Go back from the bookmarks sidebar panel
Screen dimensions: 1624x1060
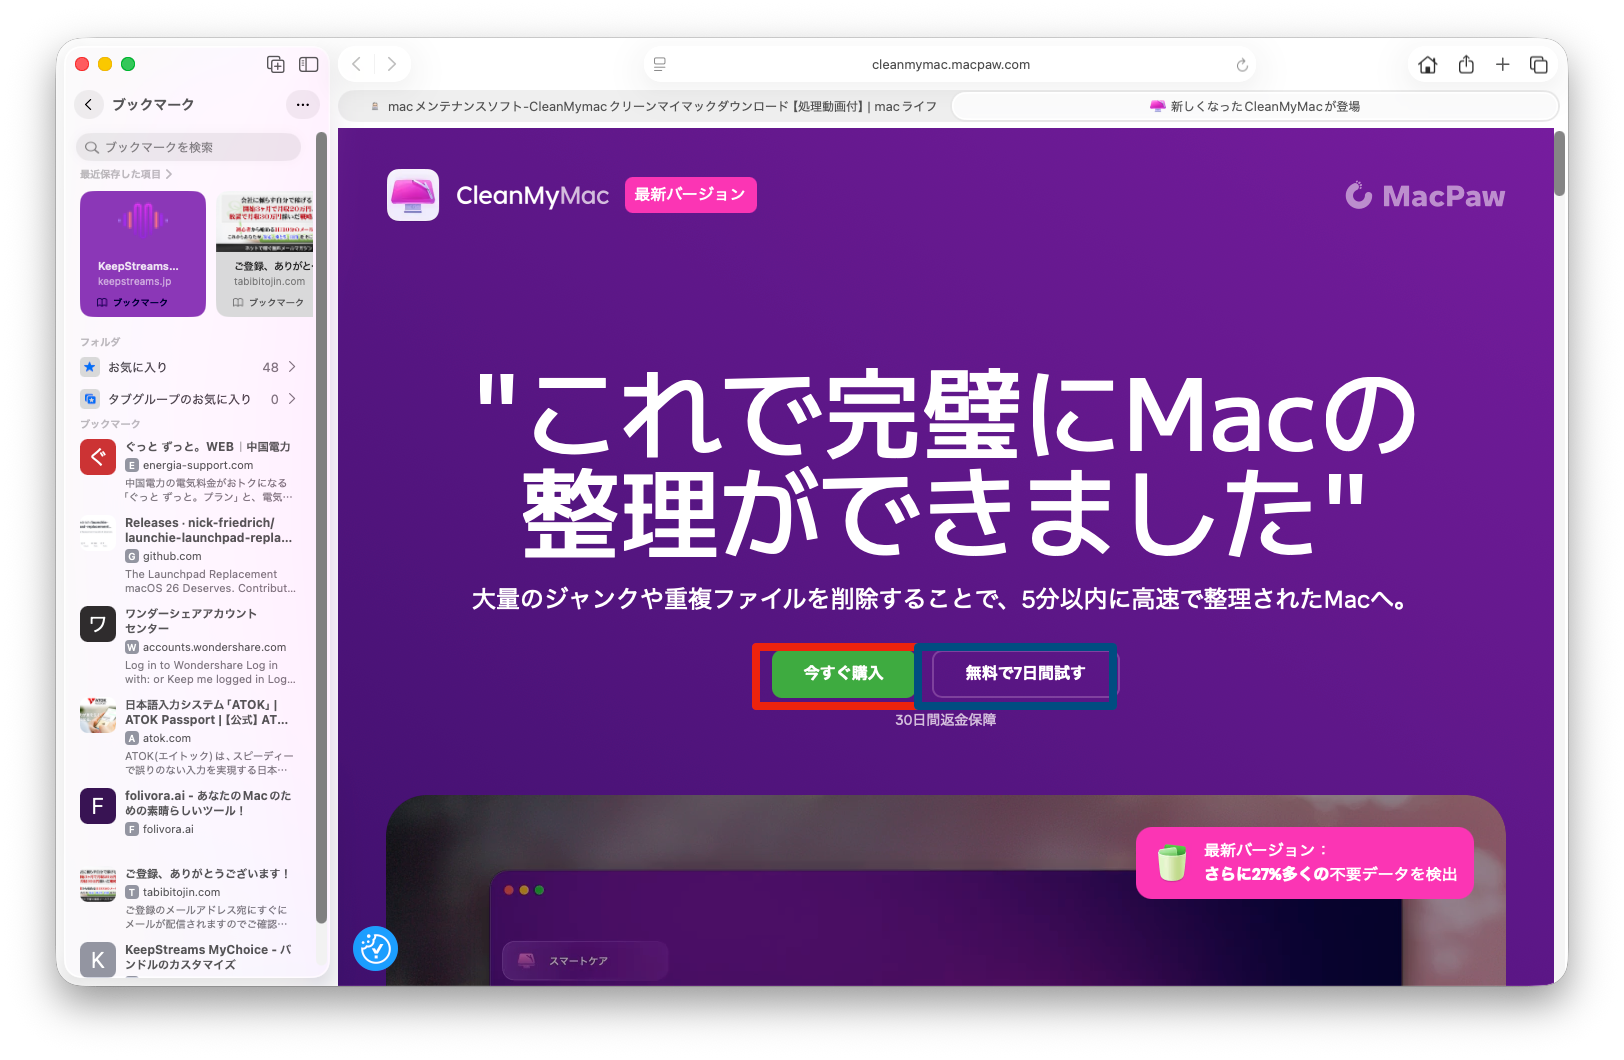89,104
